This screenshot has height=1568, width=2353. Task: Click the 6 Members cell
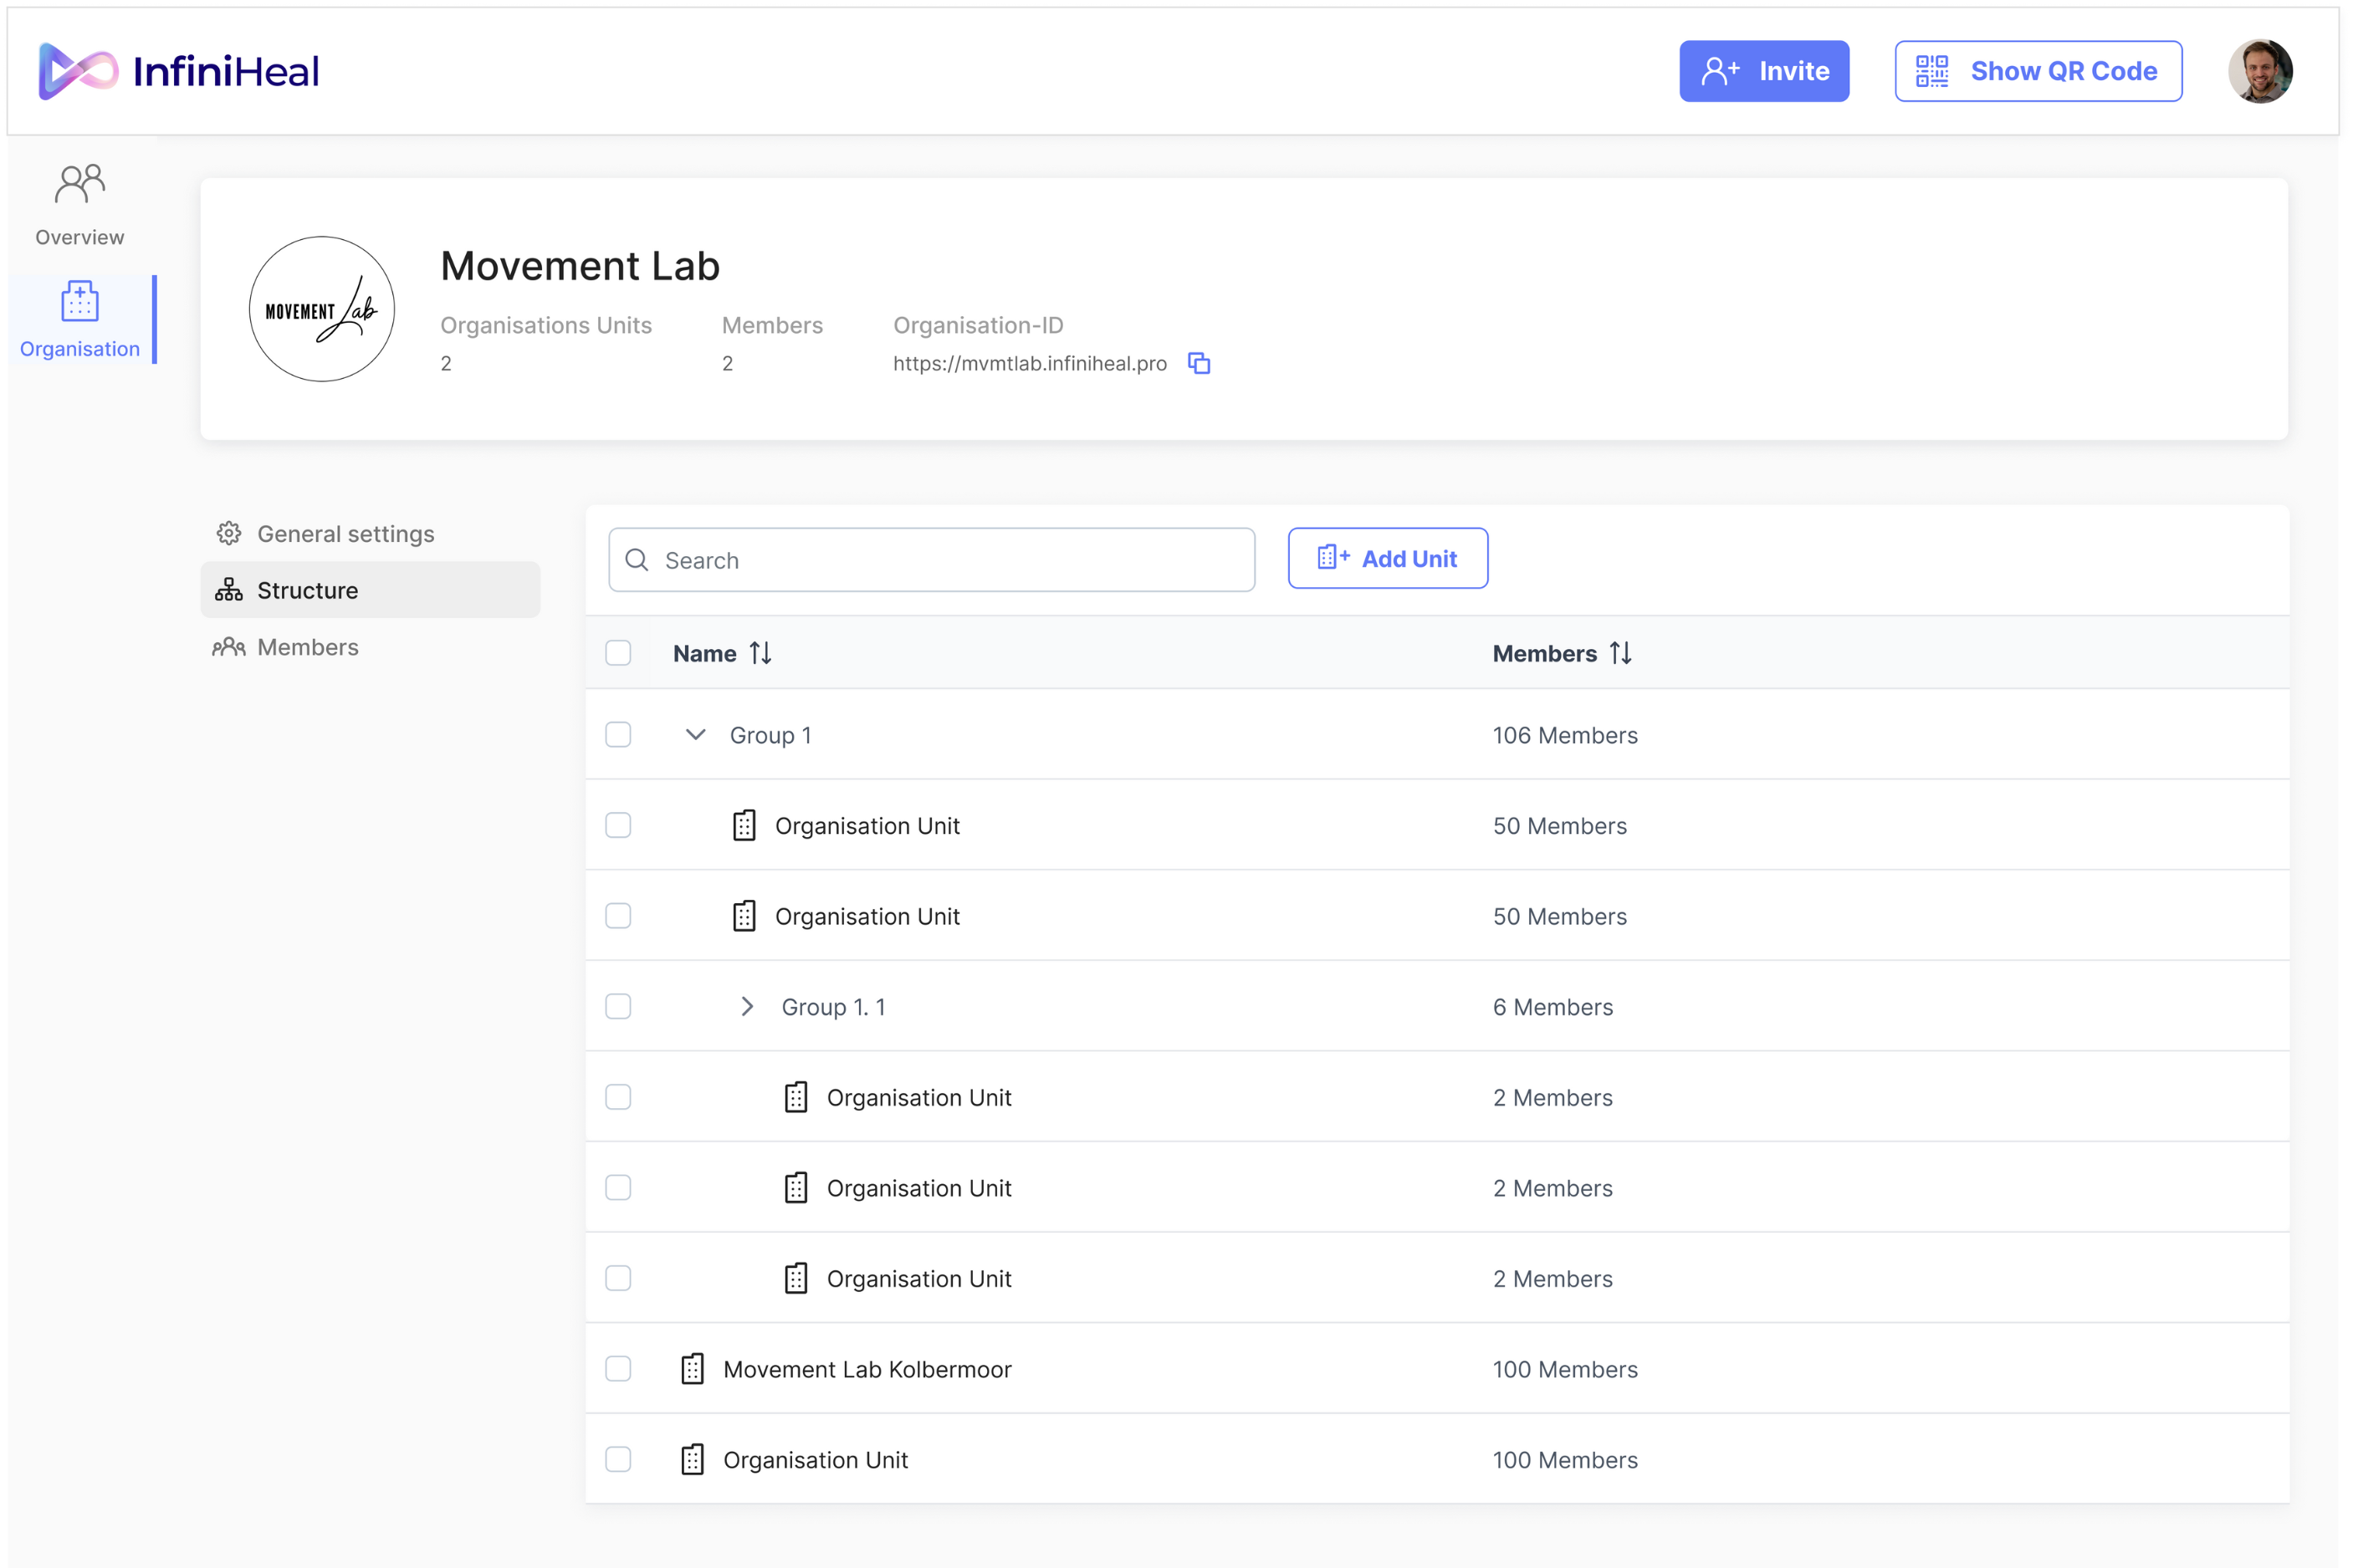[1552, 1007]
